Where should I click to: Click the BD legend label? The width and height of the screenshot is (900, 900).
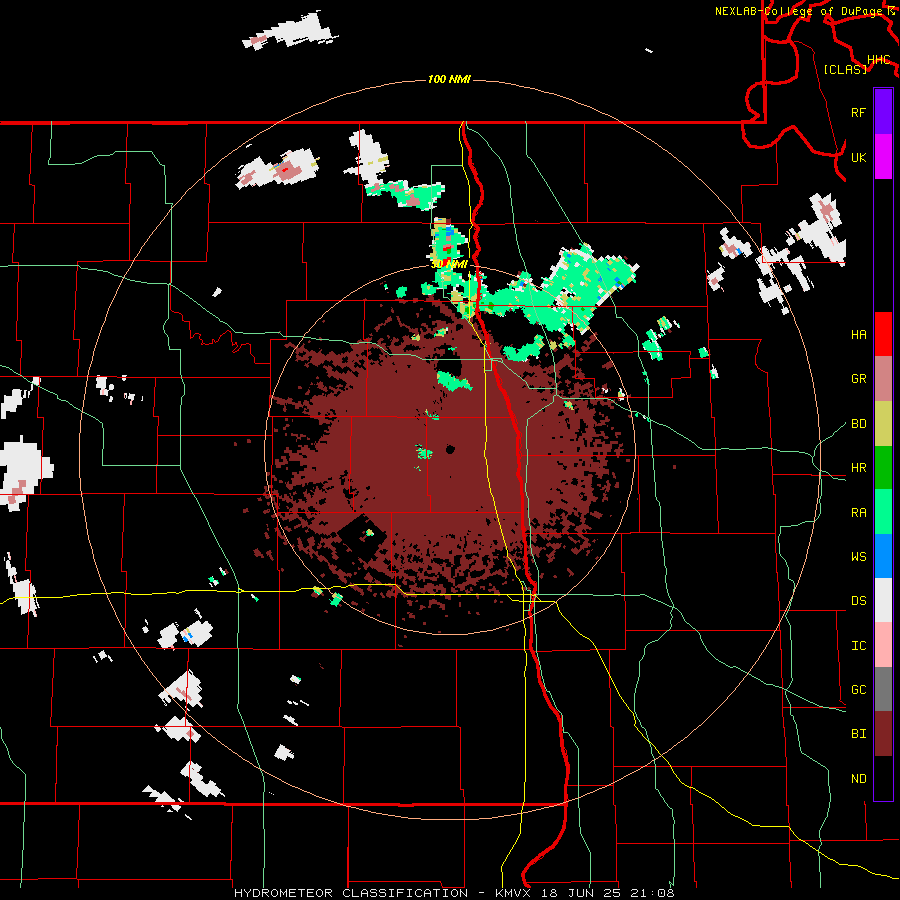pyautogui.click(x=858, y=424)
